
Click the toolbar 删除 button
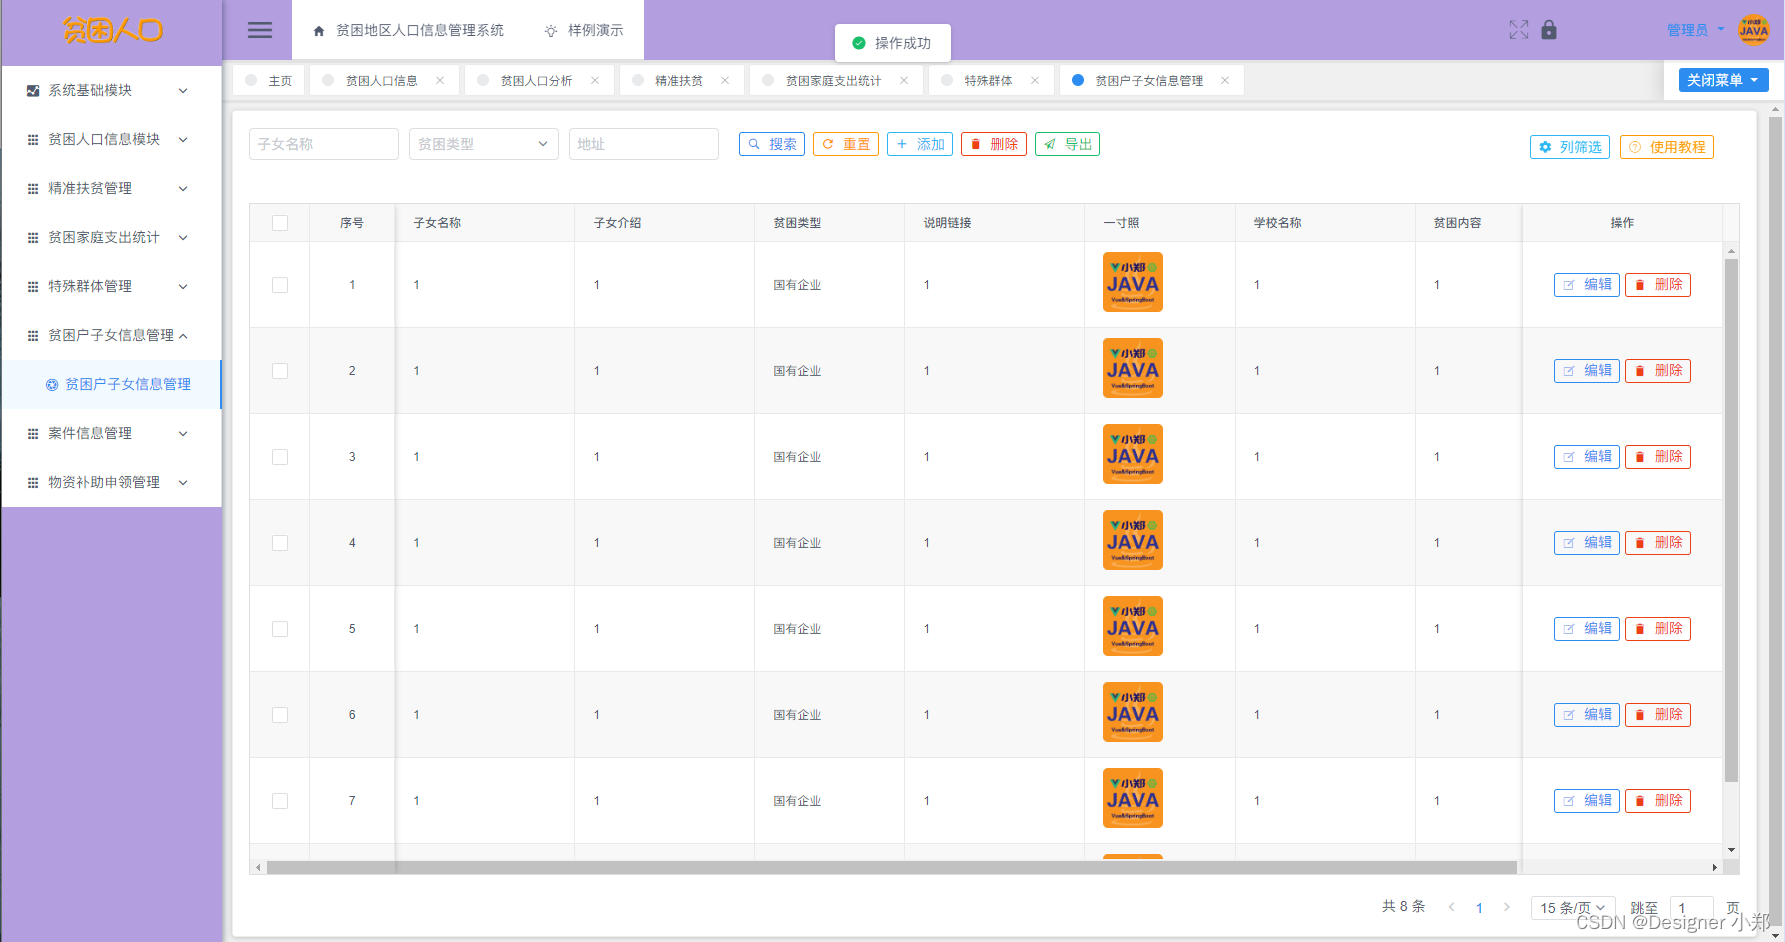click(994, 144)
